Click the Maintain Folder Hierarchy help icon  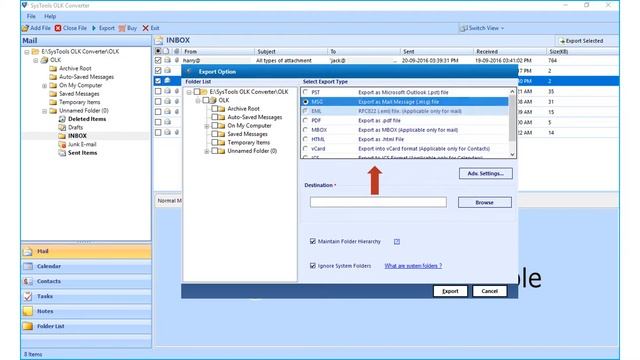click(x=397, y=242)
